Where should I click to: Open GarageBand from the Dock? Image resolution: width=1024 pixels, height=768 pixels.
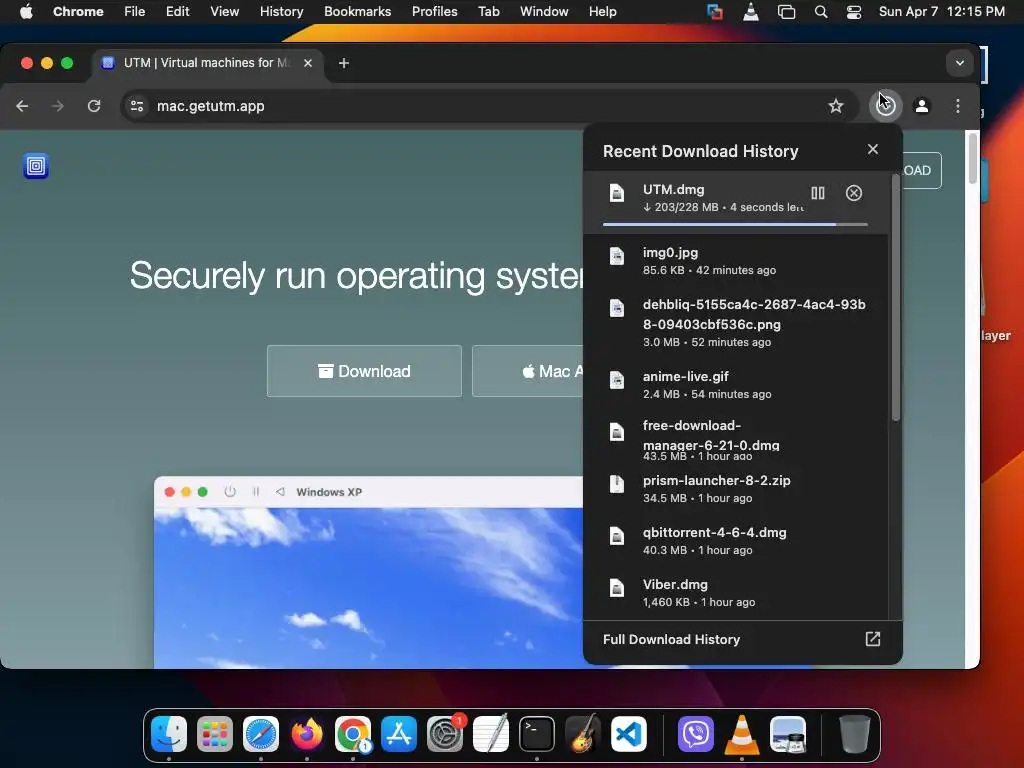click(x=583, y=733)
